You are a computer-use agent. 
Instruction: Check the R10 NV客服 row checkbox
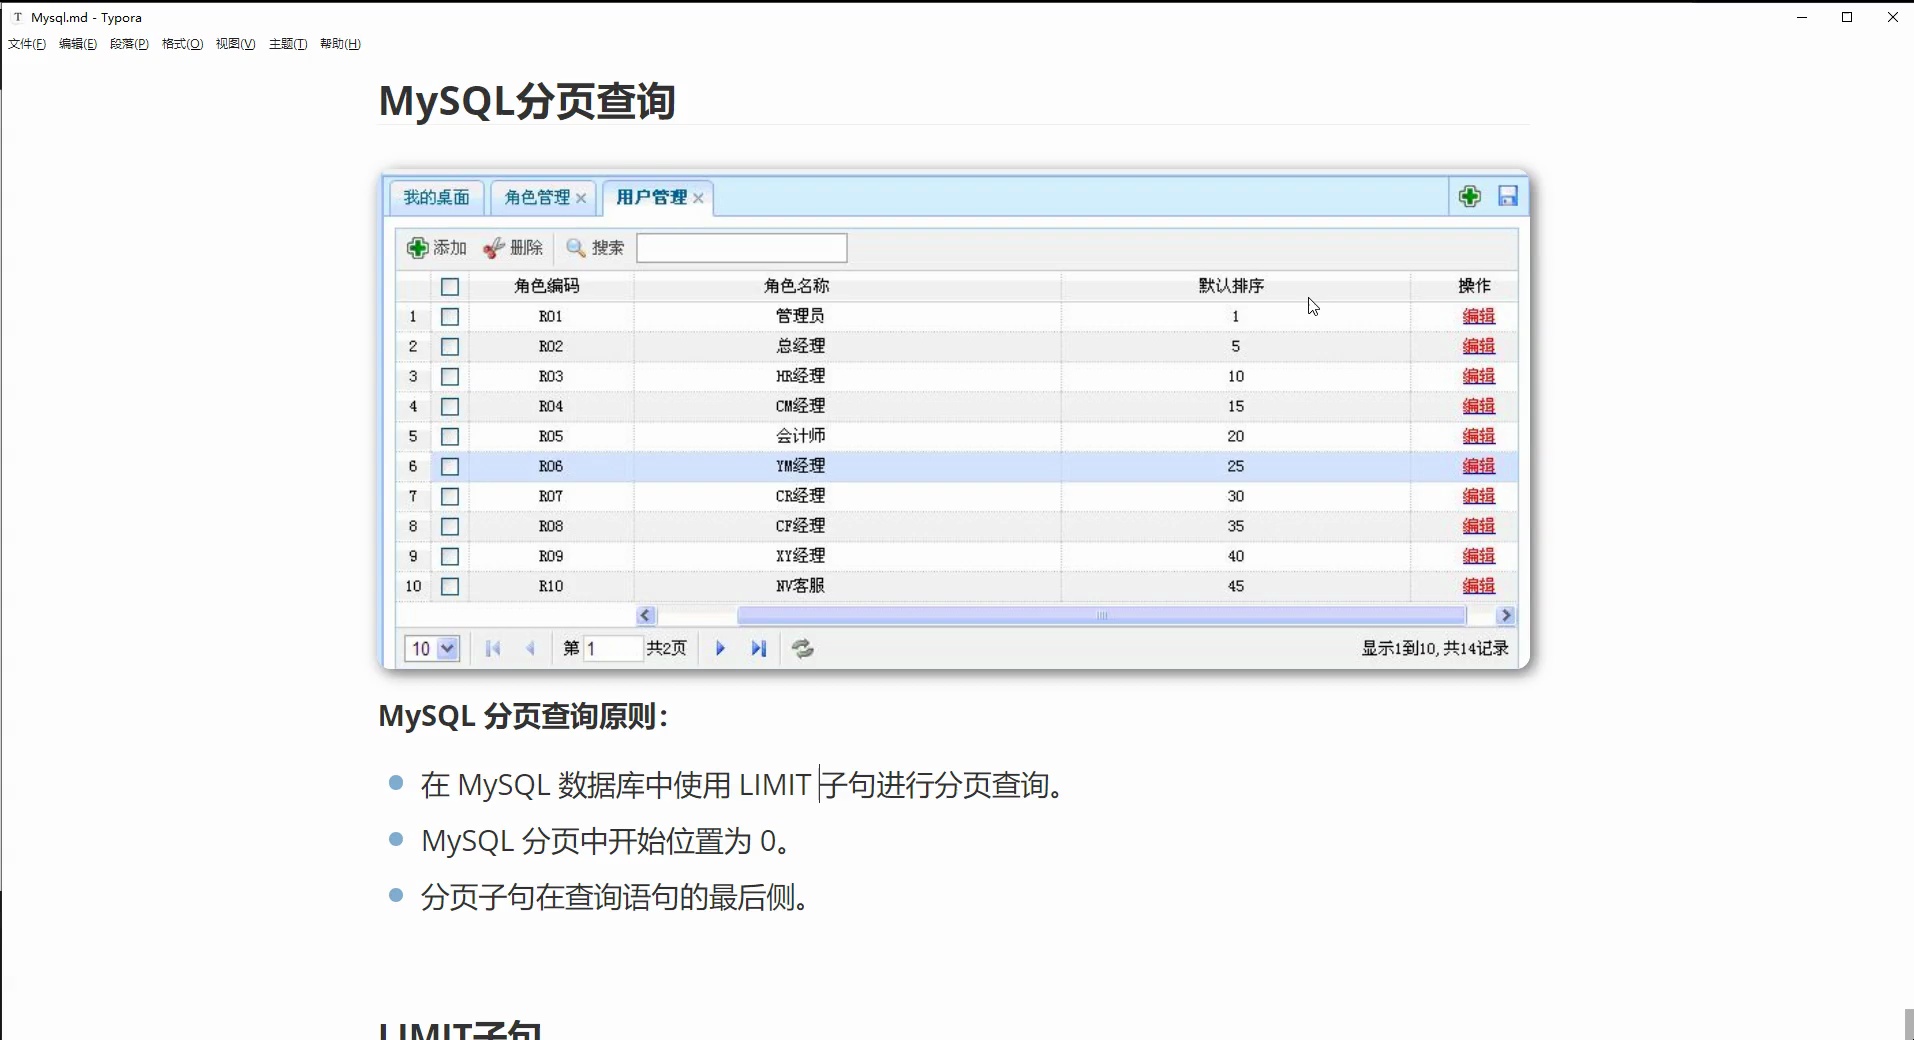click(450, 587)
